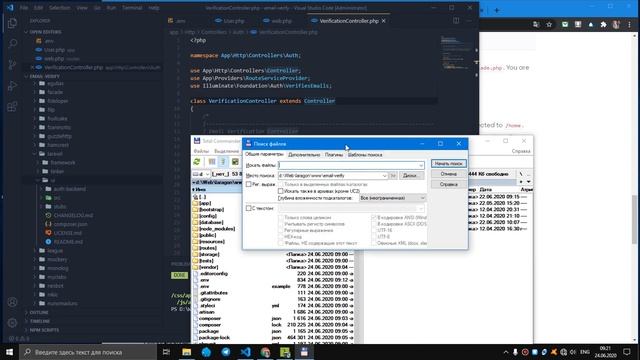The image size is (640, 360).
Task: Enable the 'С текстом' checkbox
Action: pyautogui.click(x=249, y=208)
